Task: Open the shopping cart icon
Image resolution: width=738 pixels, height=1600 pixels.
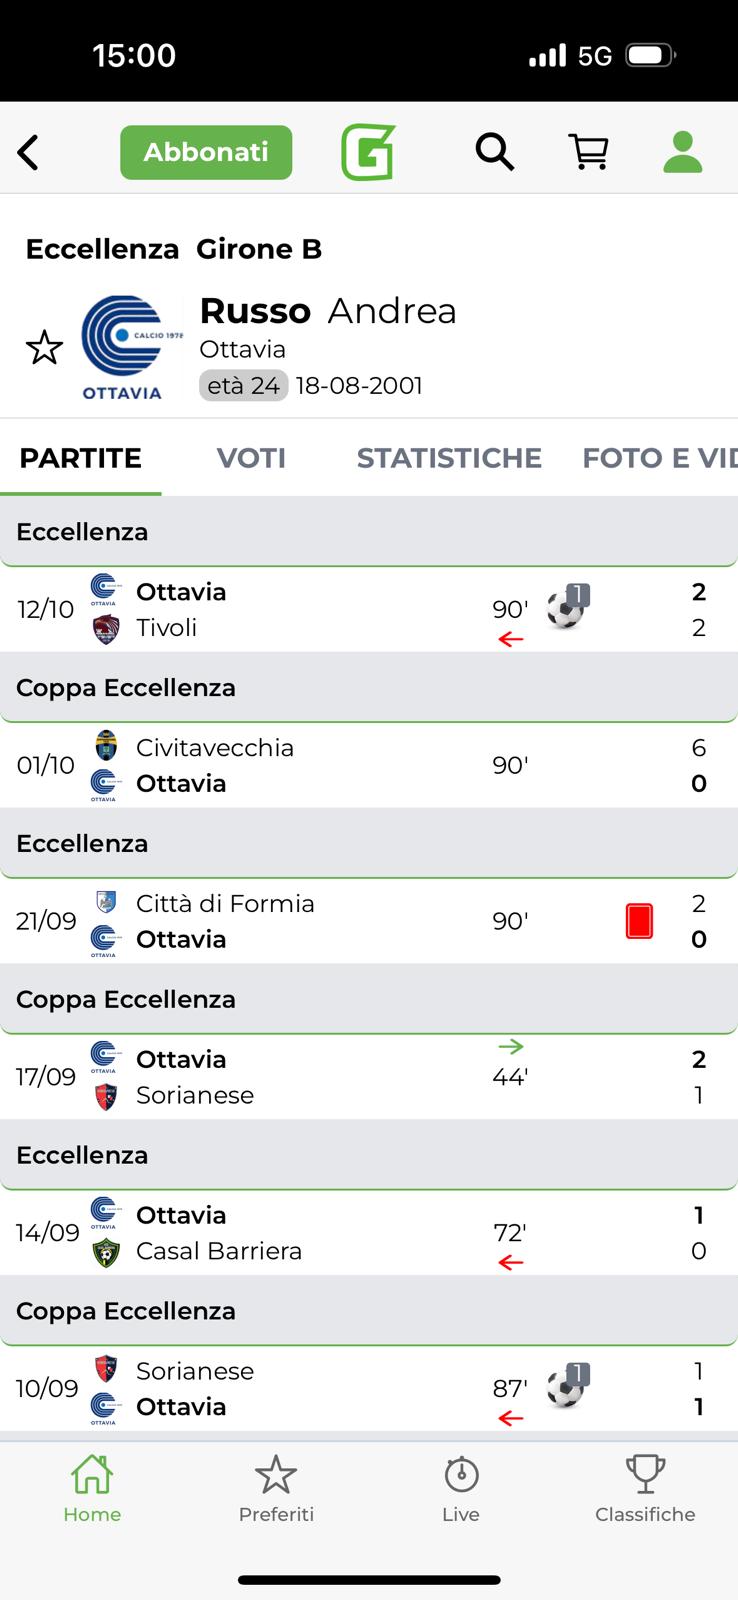Action: pos(589,153)
